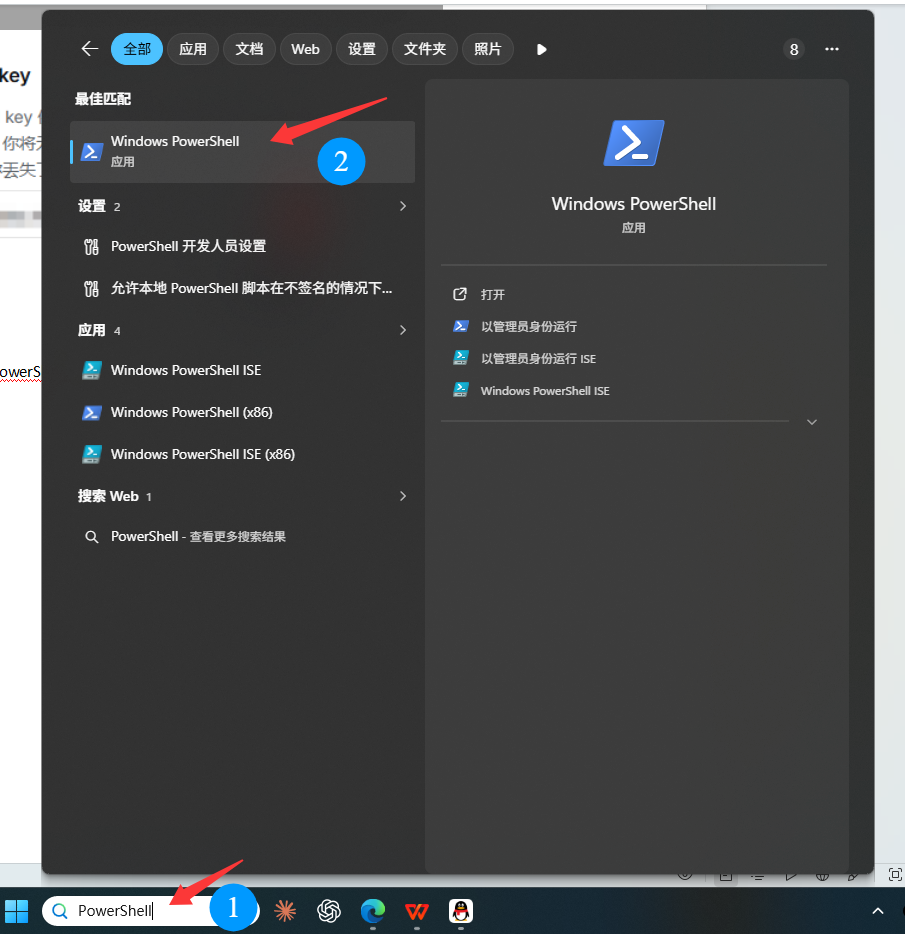
Task: Select the 全部 filter tab
Action: [x=137, y=49]
